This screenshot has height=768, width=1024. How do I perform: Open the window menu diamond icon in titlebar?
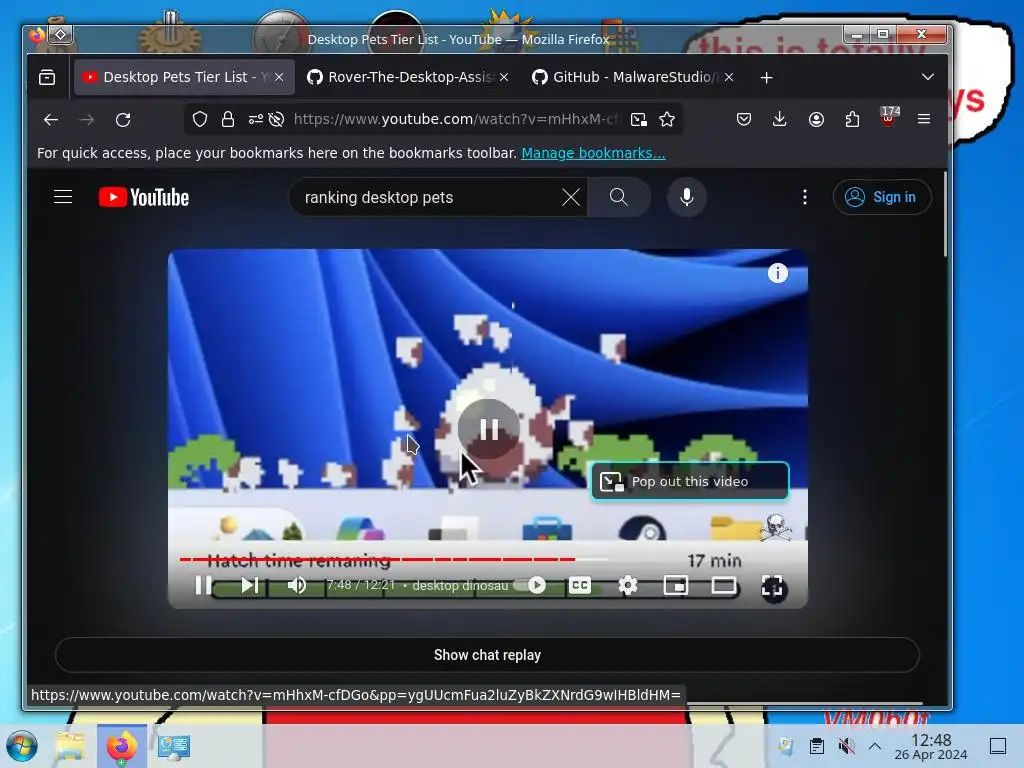60,34
